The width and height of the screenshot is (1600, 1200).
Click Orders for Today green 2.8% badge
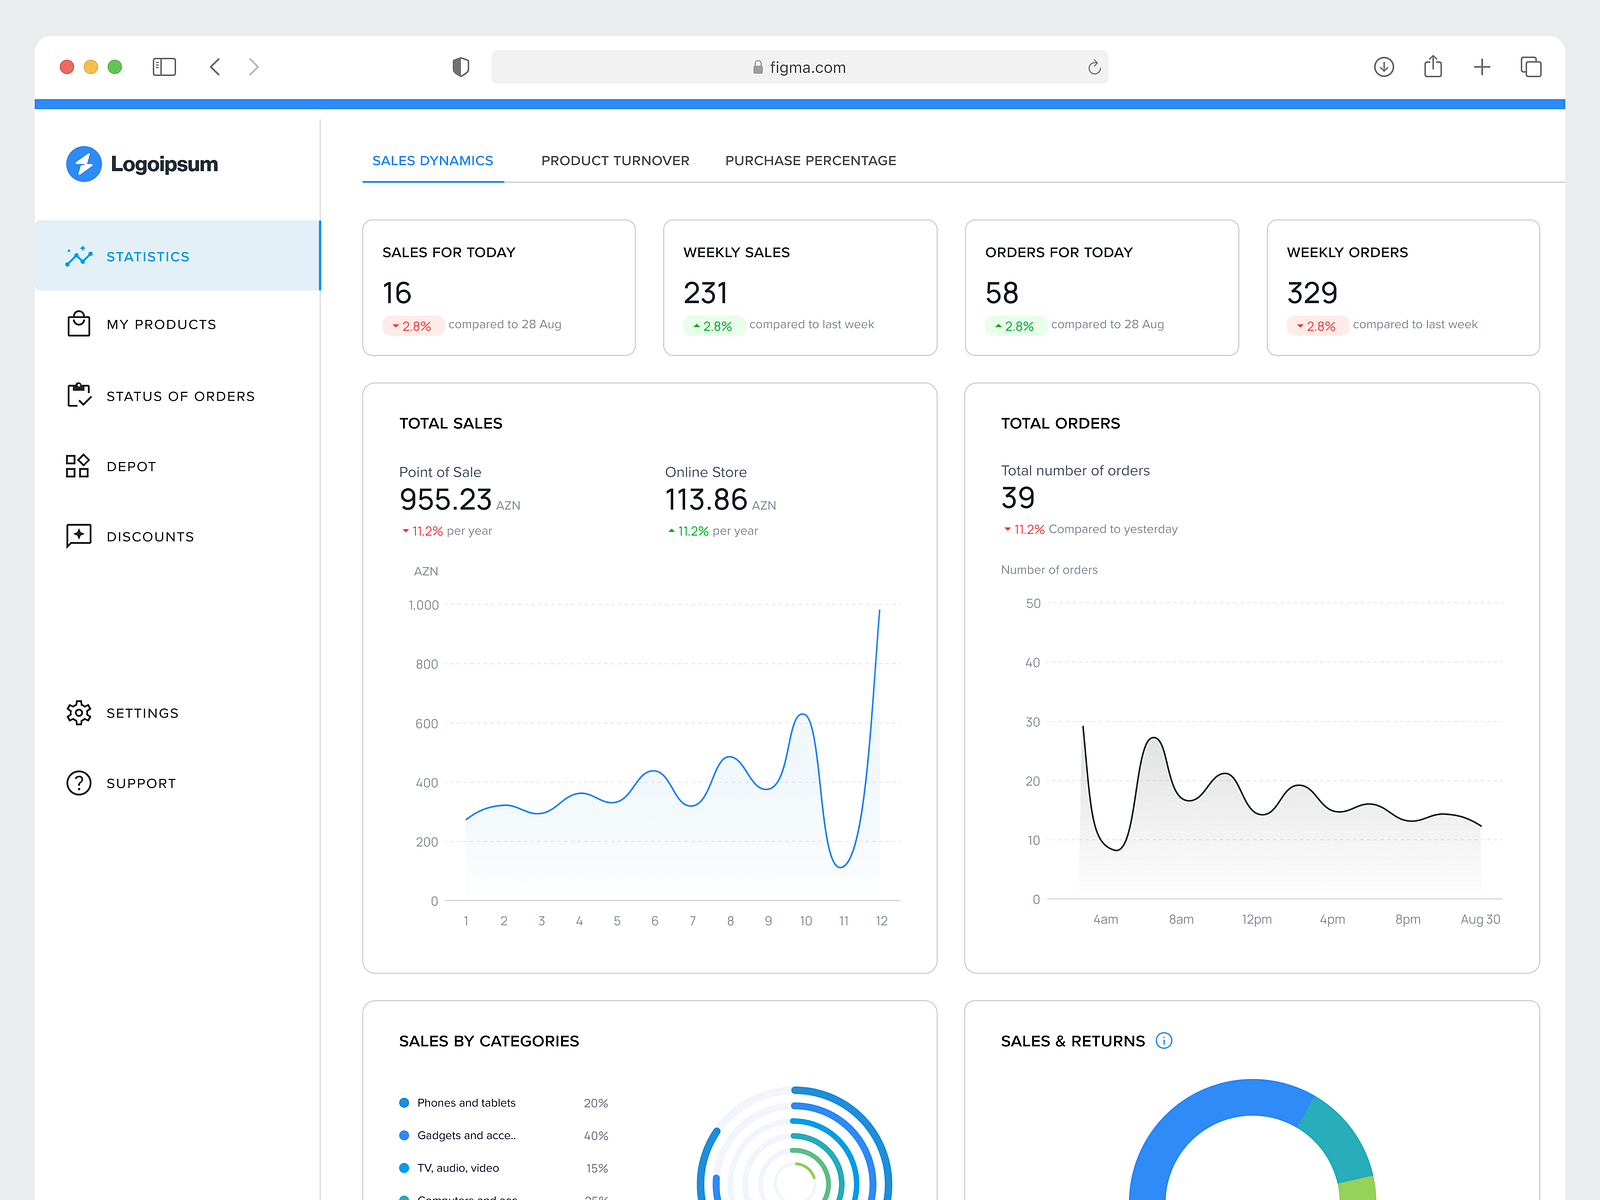[x=1015, y=326]
